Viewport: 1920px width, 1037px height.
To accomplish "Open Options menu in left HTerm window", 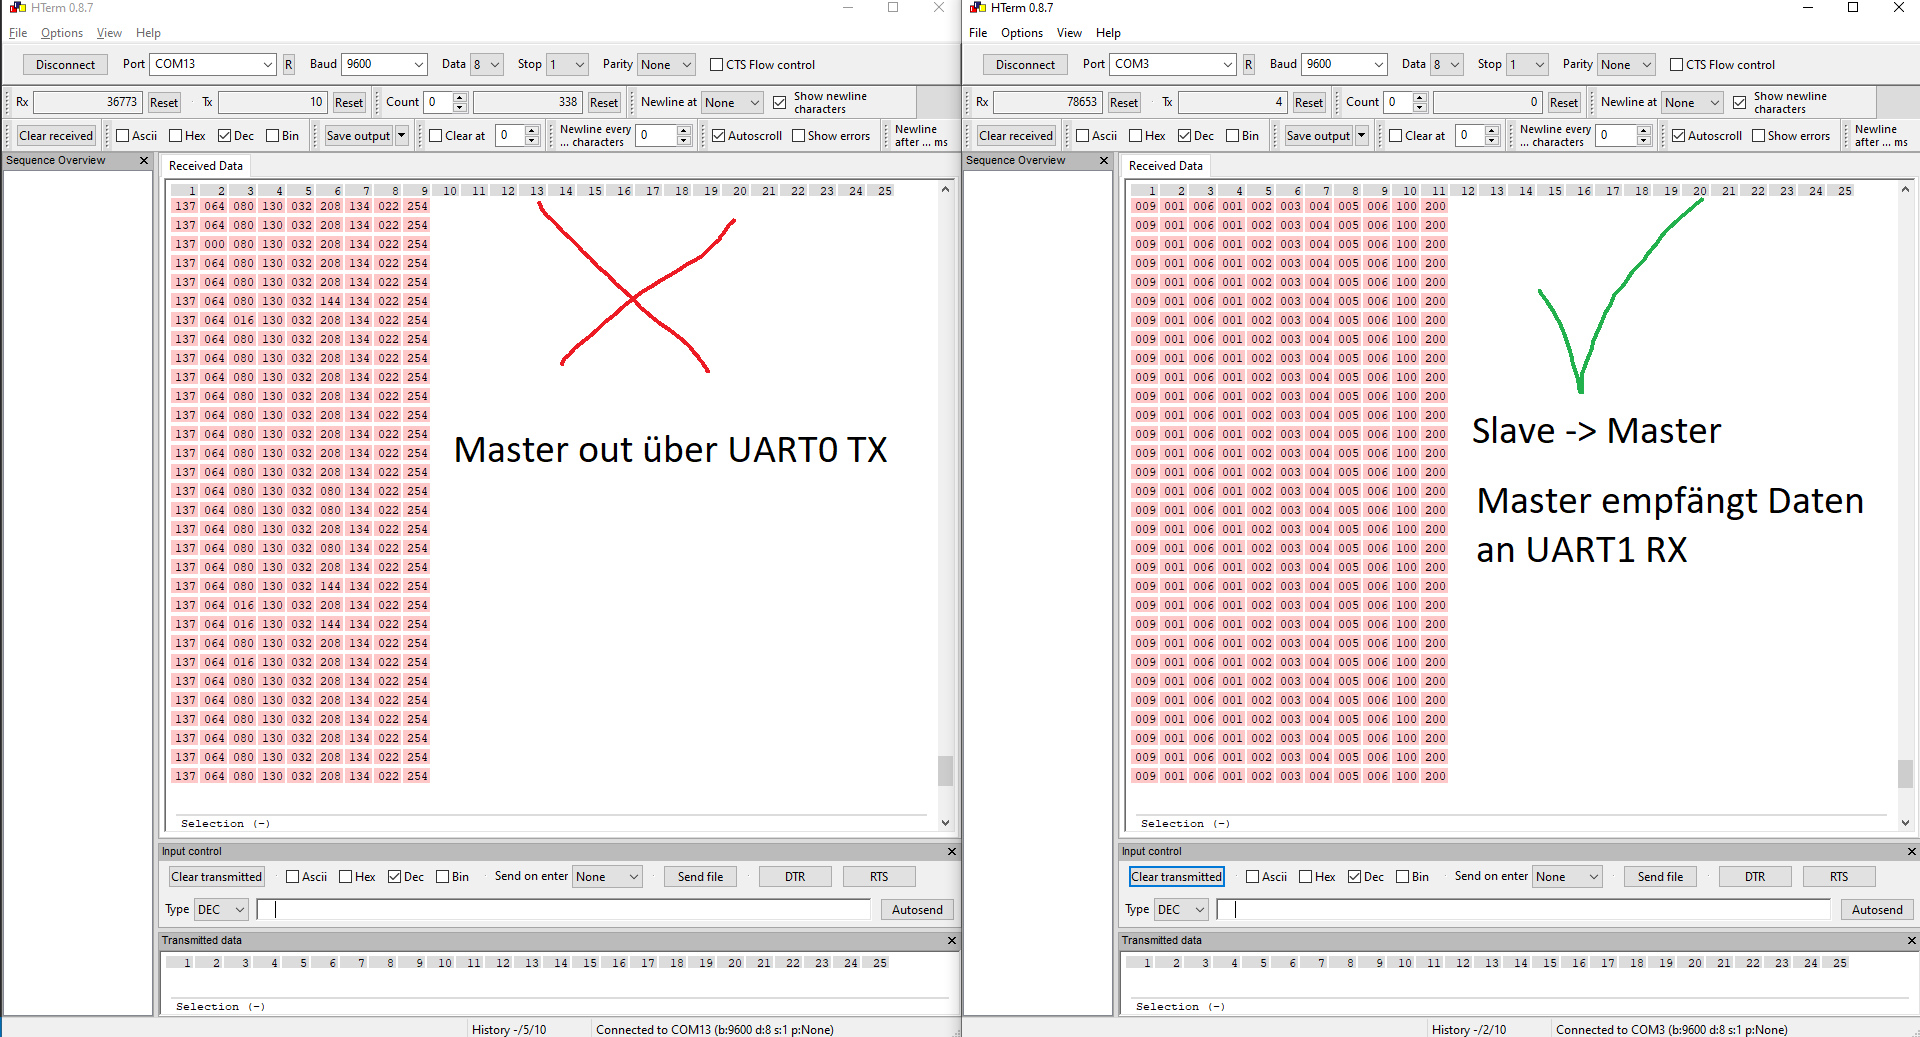I will tap(62, 33).
